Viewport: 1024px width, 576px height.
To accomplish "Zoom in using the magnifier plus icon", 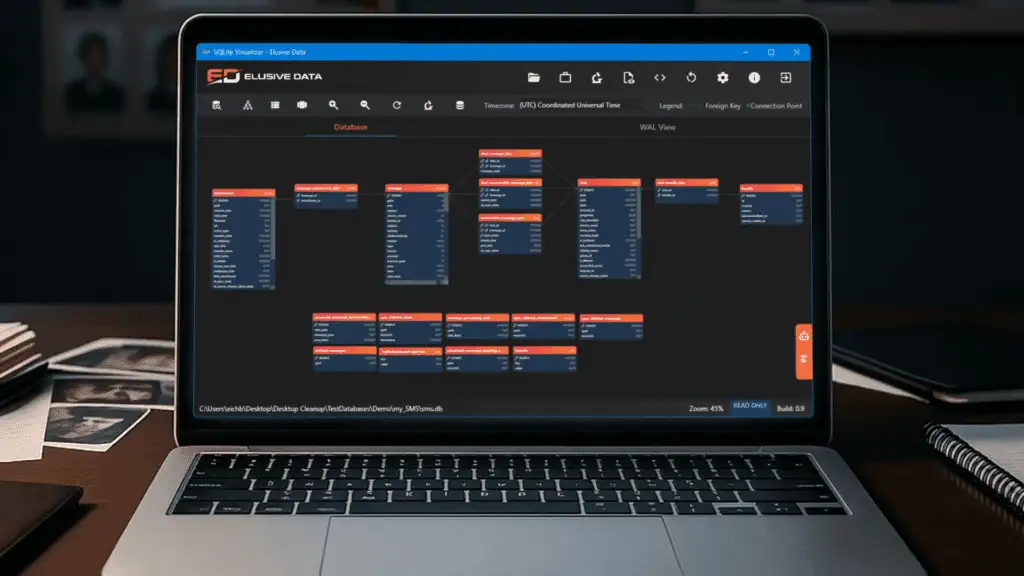I will point(333,104).
